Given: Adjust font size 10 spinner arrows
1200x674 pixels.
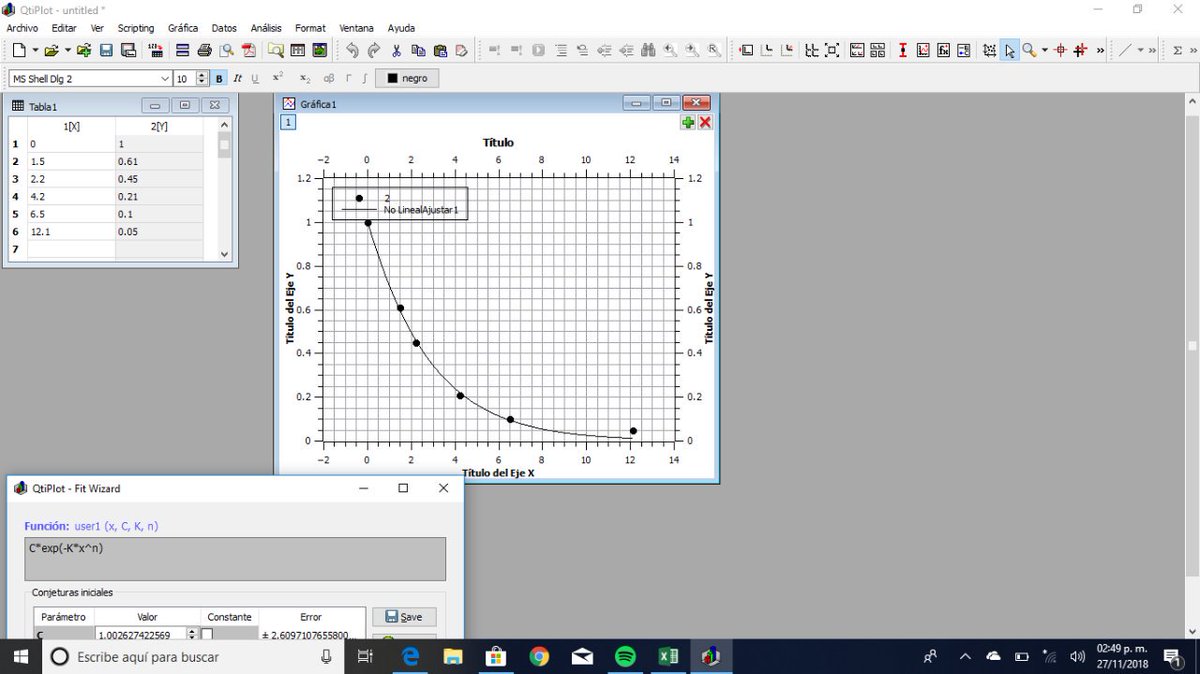Looking at the screenshot, I should pos(202,78).
